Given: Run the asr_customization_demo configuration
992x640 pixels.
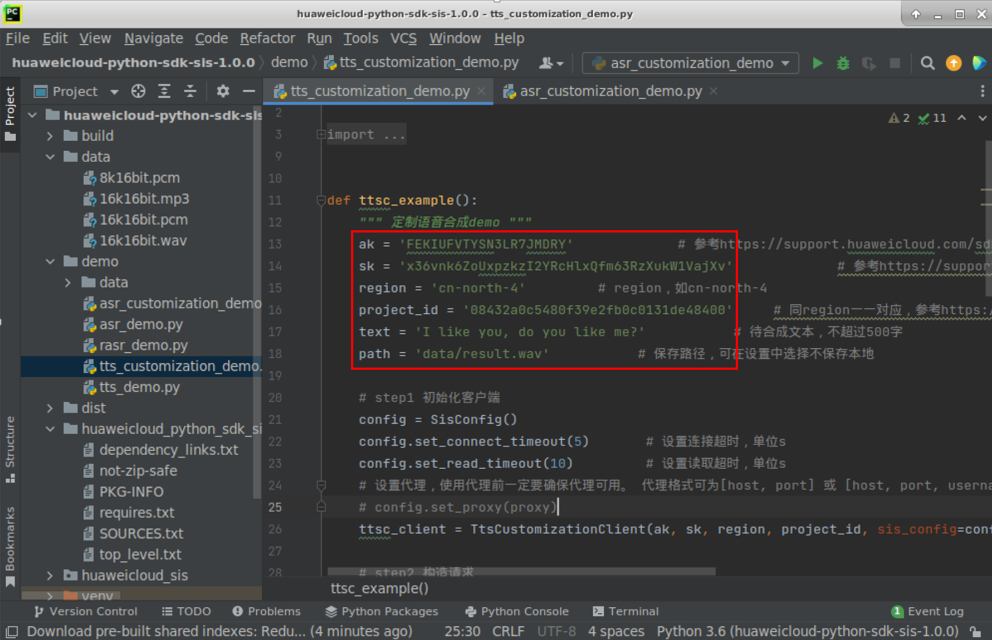Looking at the screenshot, I should click(817, 63).
